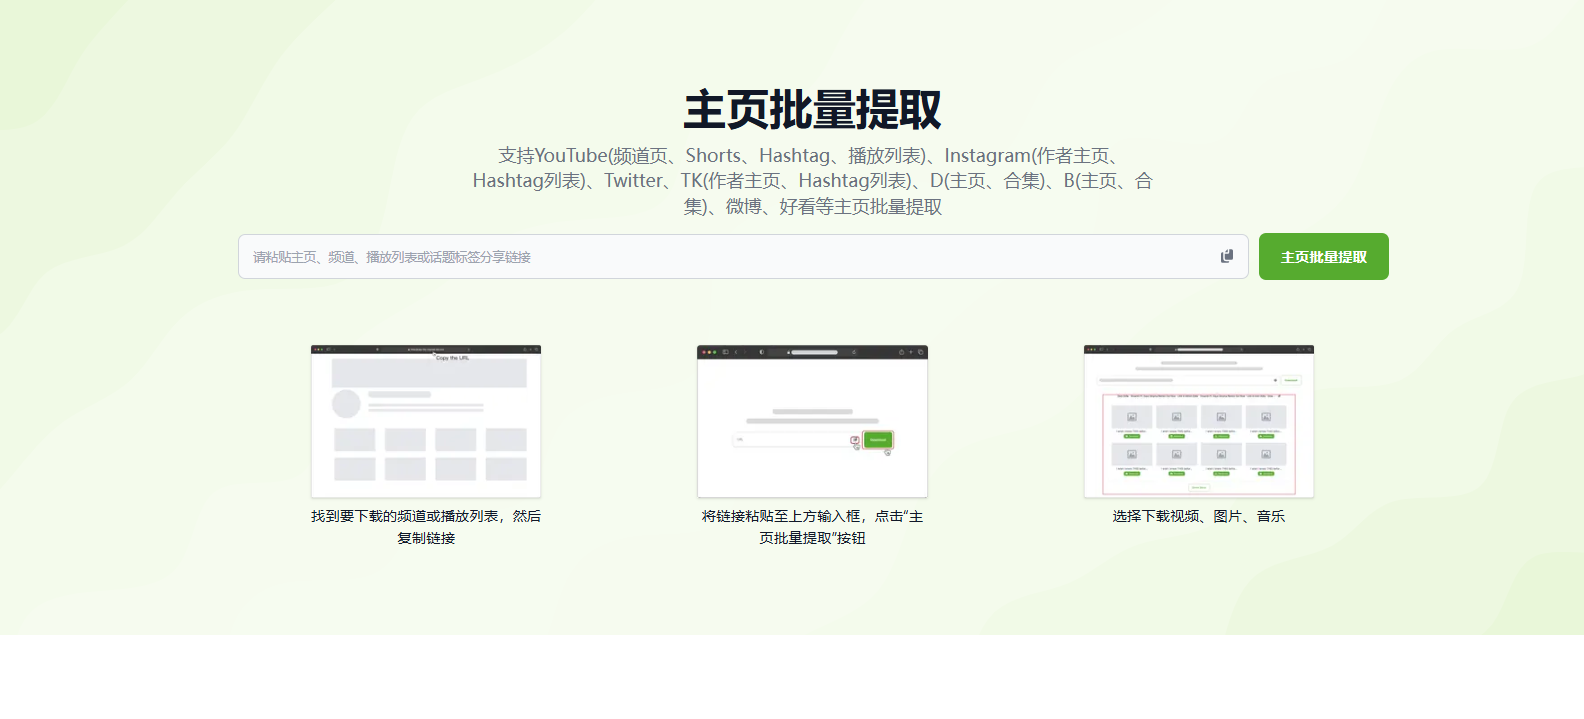Open the second step paste-link illustration

(812, 422)
